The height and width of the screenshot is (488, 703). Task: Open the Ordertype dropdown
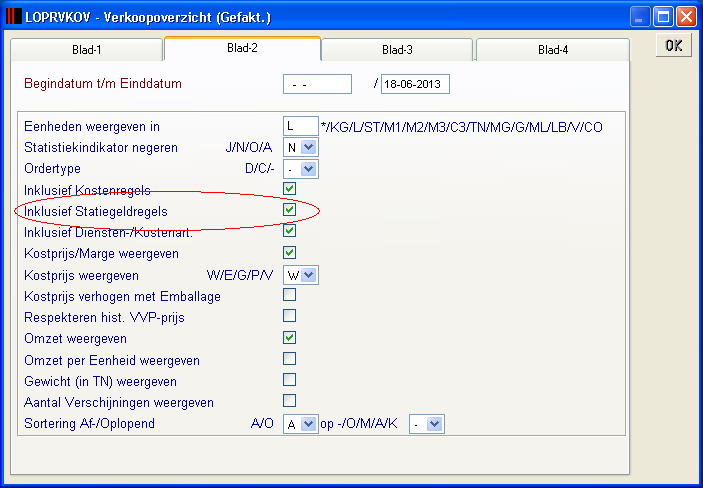pos(301,169)
